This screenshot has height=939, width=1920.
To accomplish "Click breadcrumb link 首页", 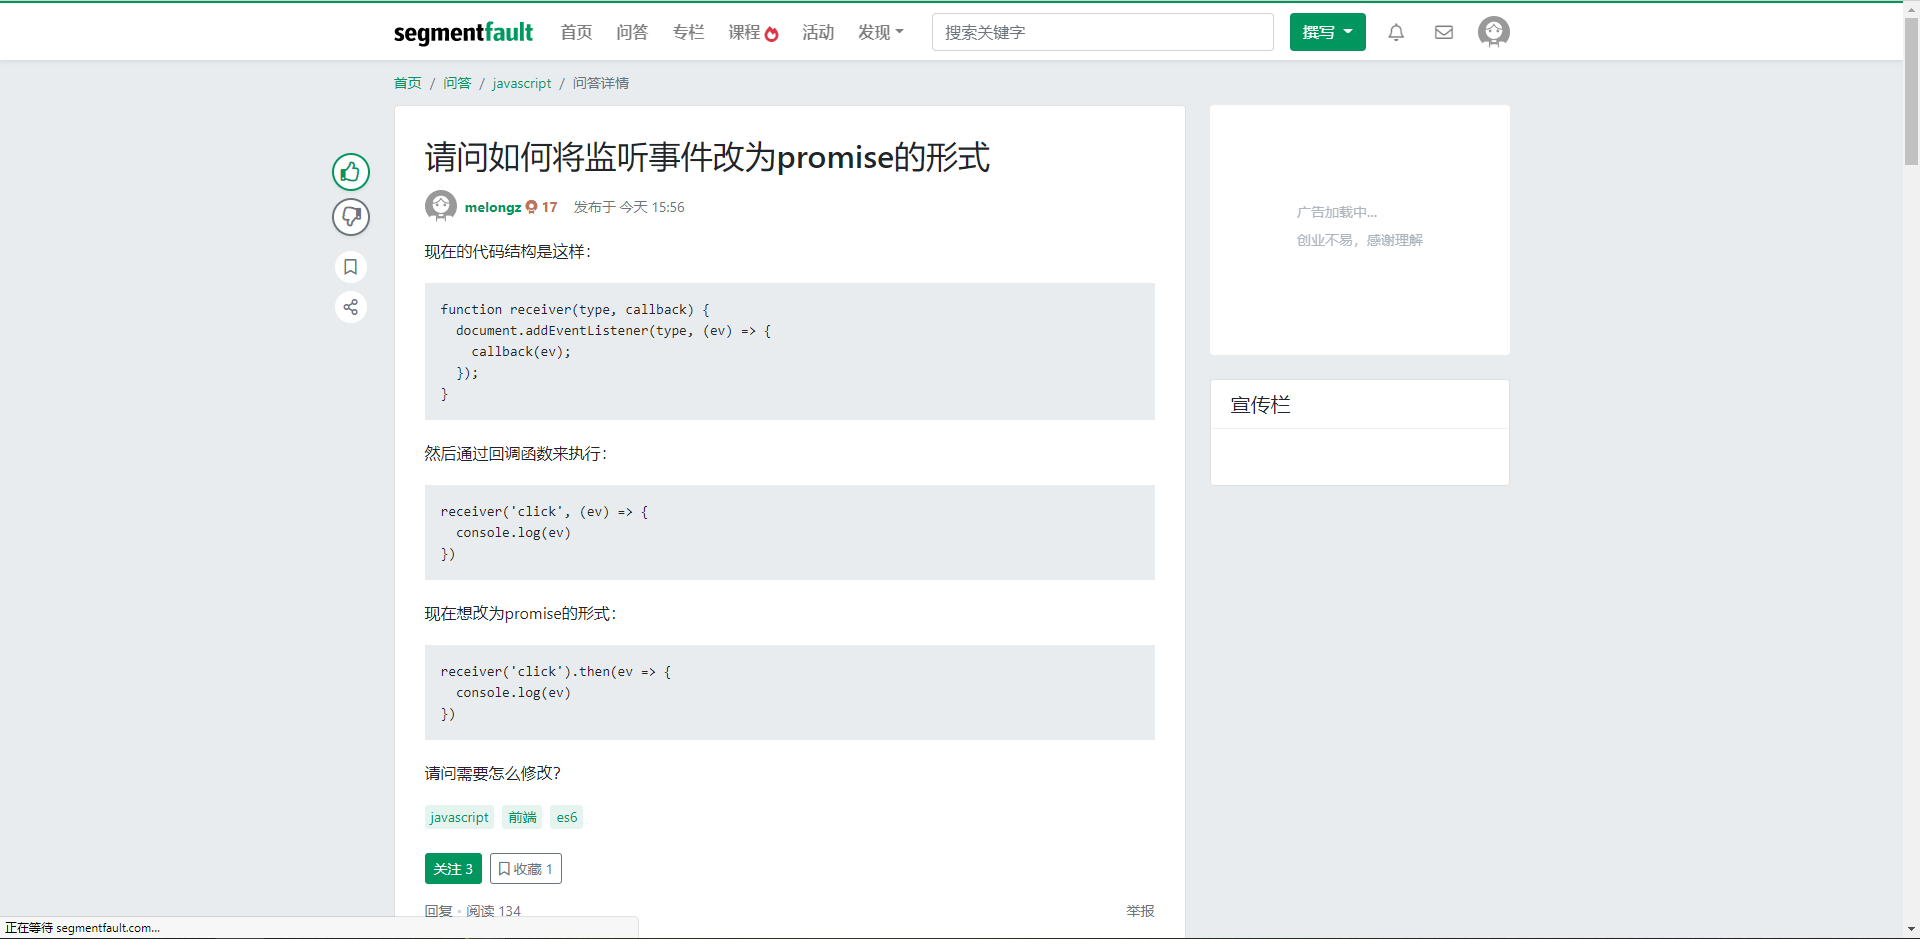I will coord(408,83).
